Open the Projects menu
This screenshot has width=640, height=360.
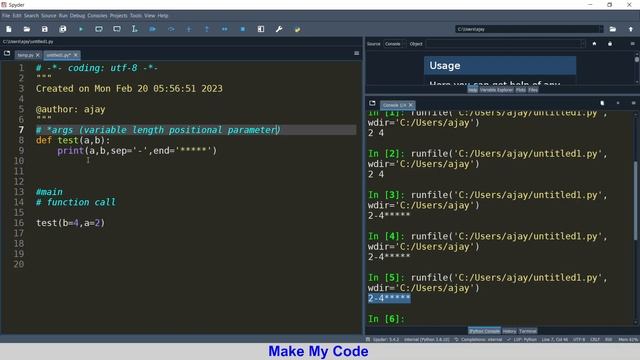pyautogui.click(x=118, y=16)
